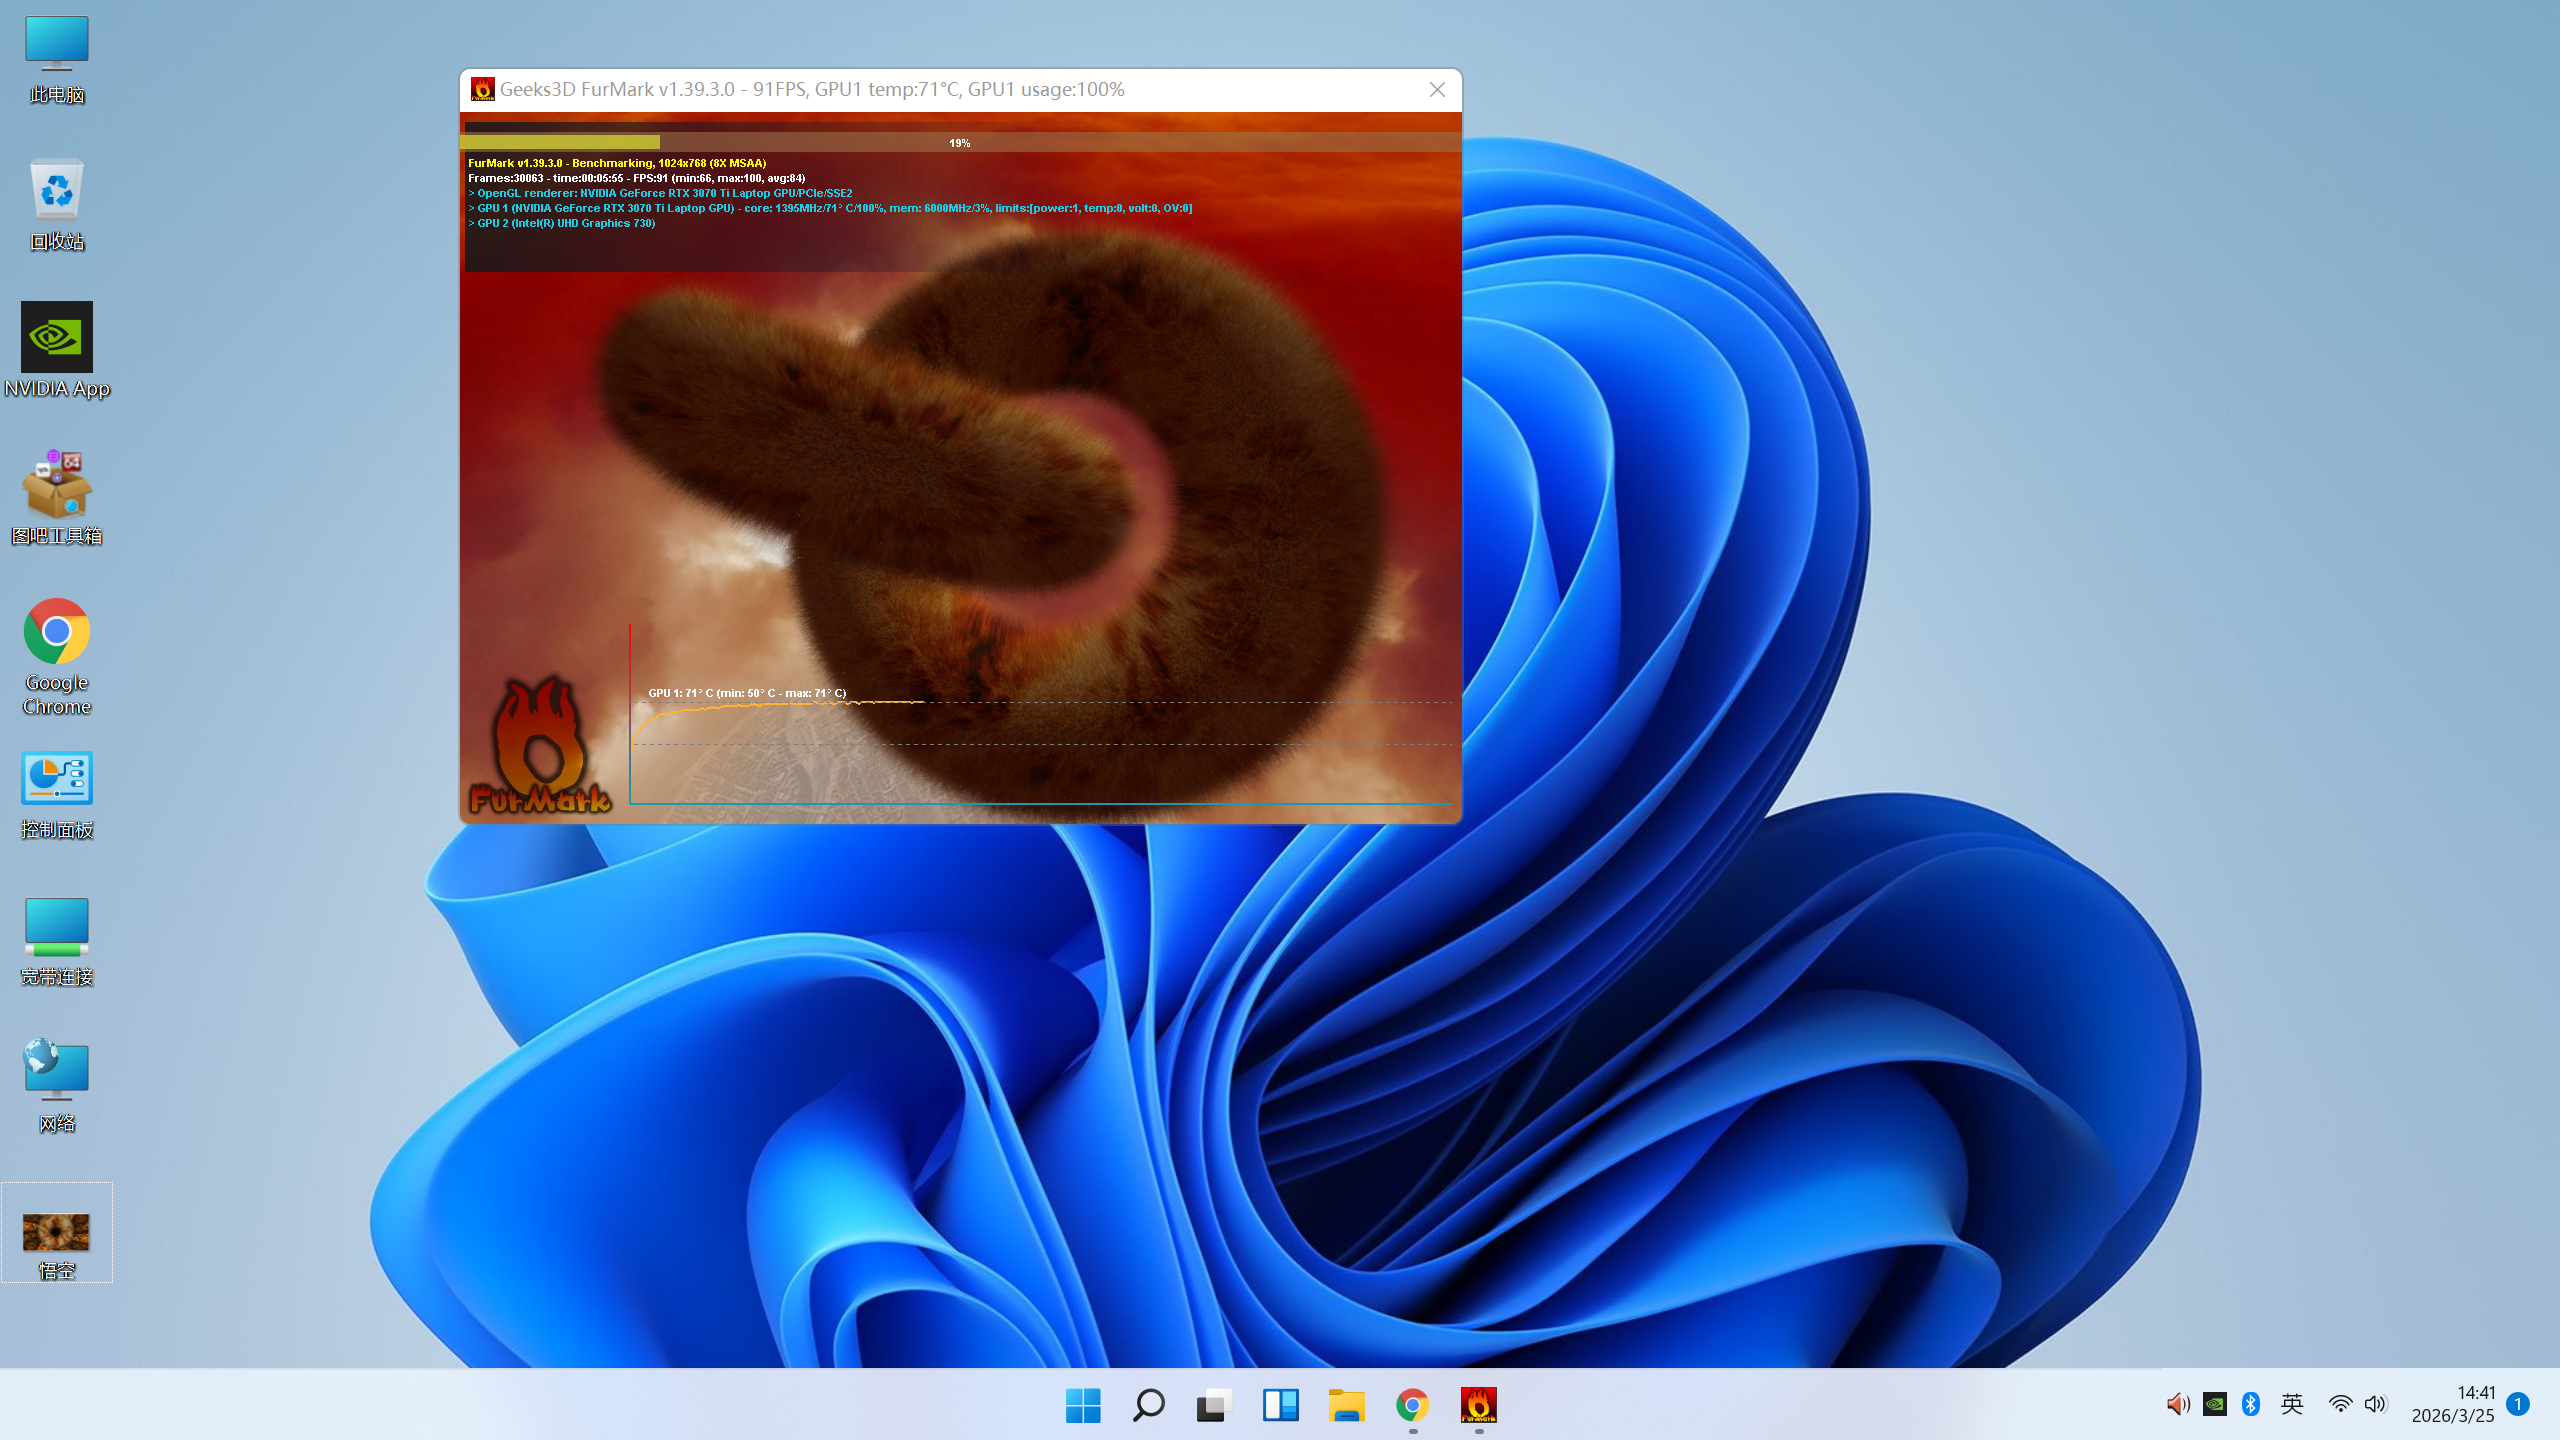The image size is (2560, 1440).
Task: Select the 此电脑 desktop icon
Action: click(57, 43)
